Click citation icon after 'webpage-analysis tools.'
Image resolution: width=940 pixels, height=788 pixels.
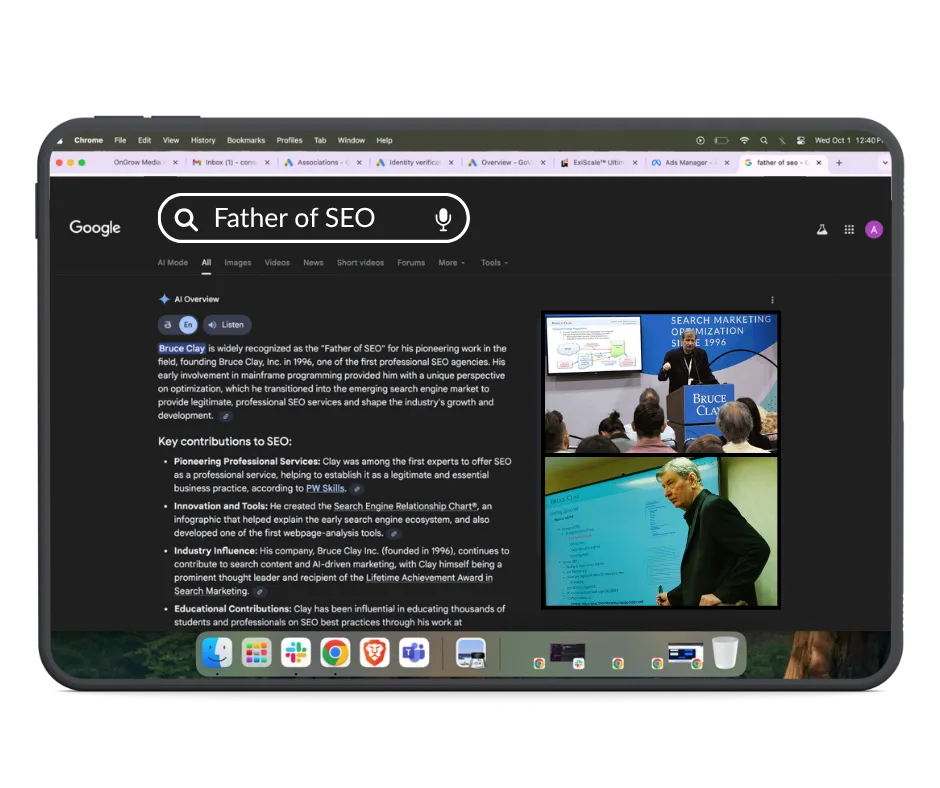coord(394,533)
